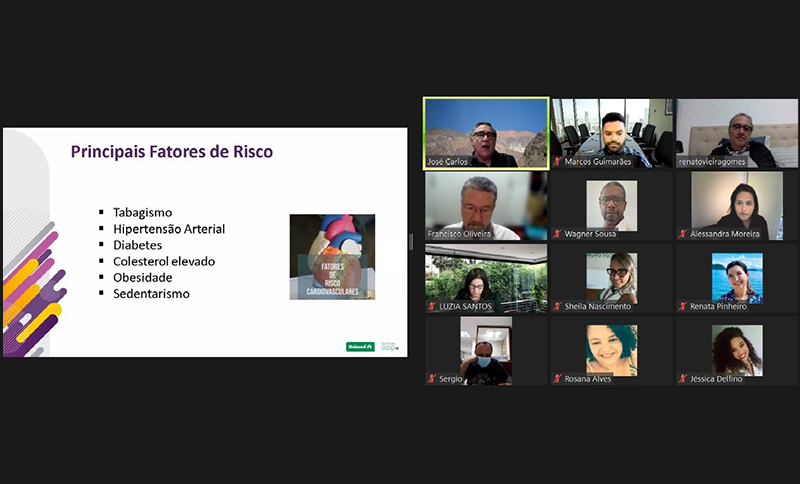The image size is (800, 484).
Task: Click the 'Francisco Oliveira' name label
Action: [x=459, y=234]
